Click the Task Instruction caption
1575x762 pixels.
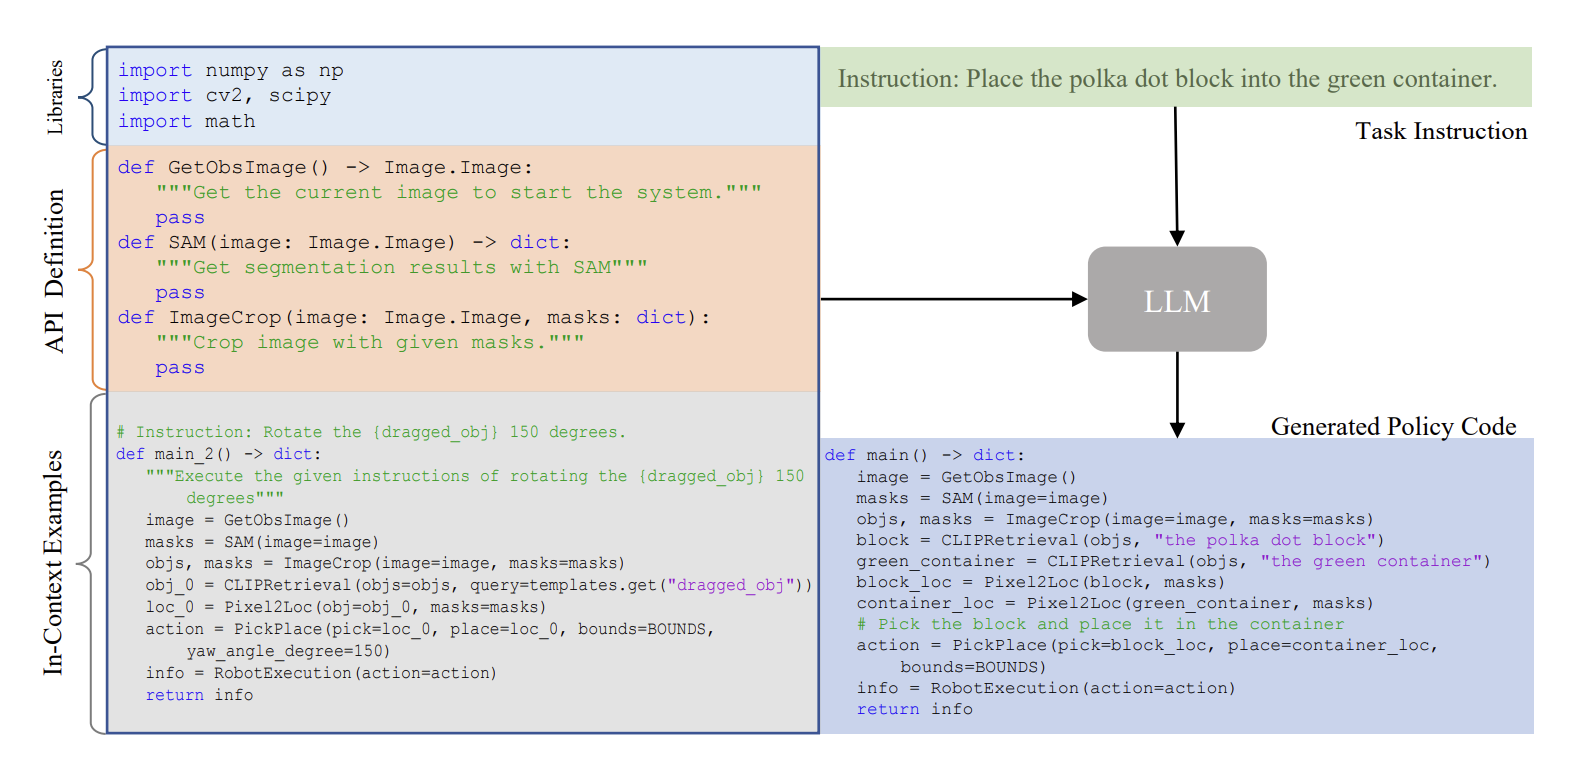tap(1441, 131)
